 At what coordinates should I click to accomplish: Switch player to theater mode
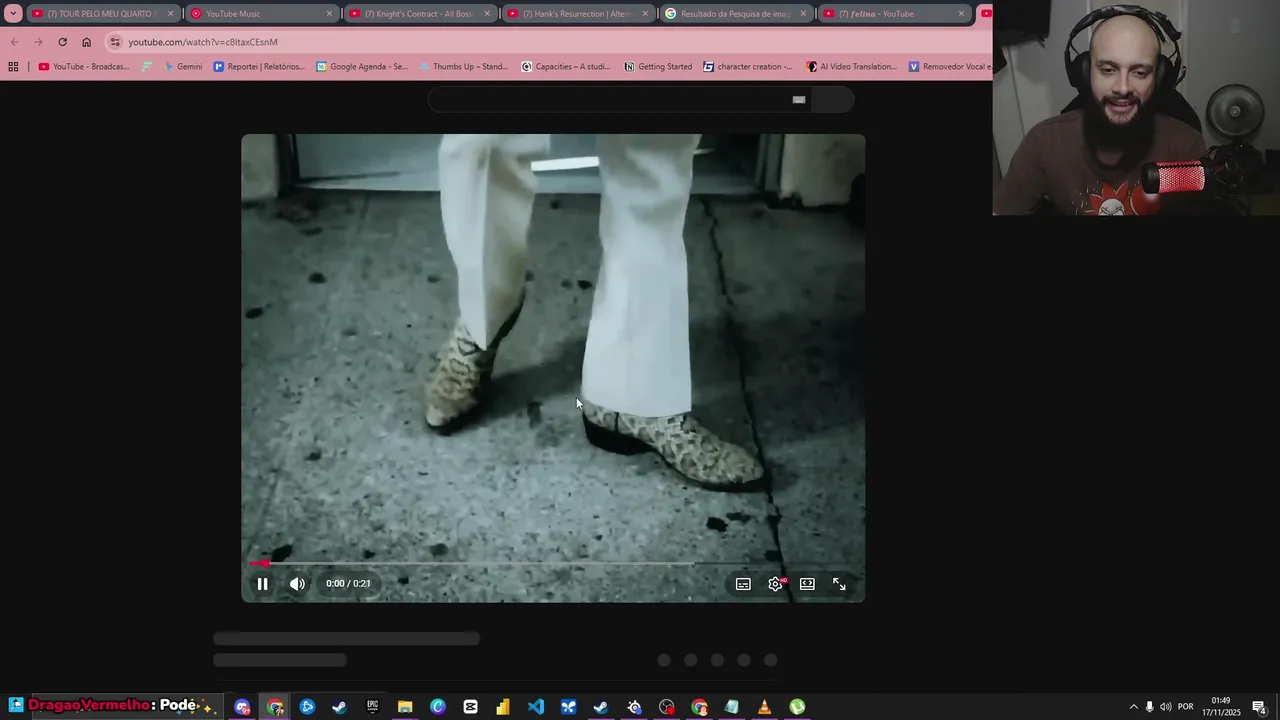[807, 584]
